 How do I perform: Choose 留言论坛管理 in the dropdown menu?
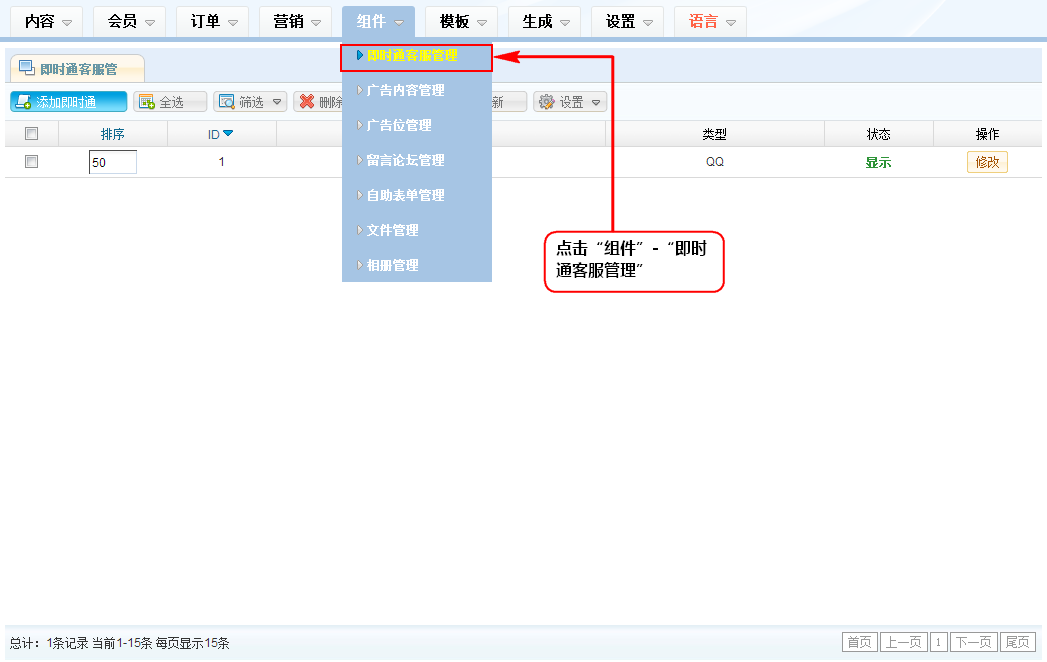pos(405,161)
